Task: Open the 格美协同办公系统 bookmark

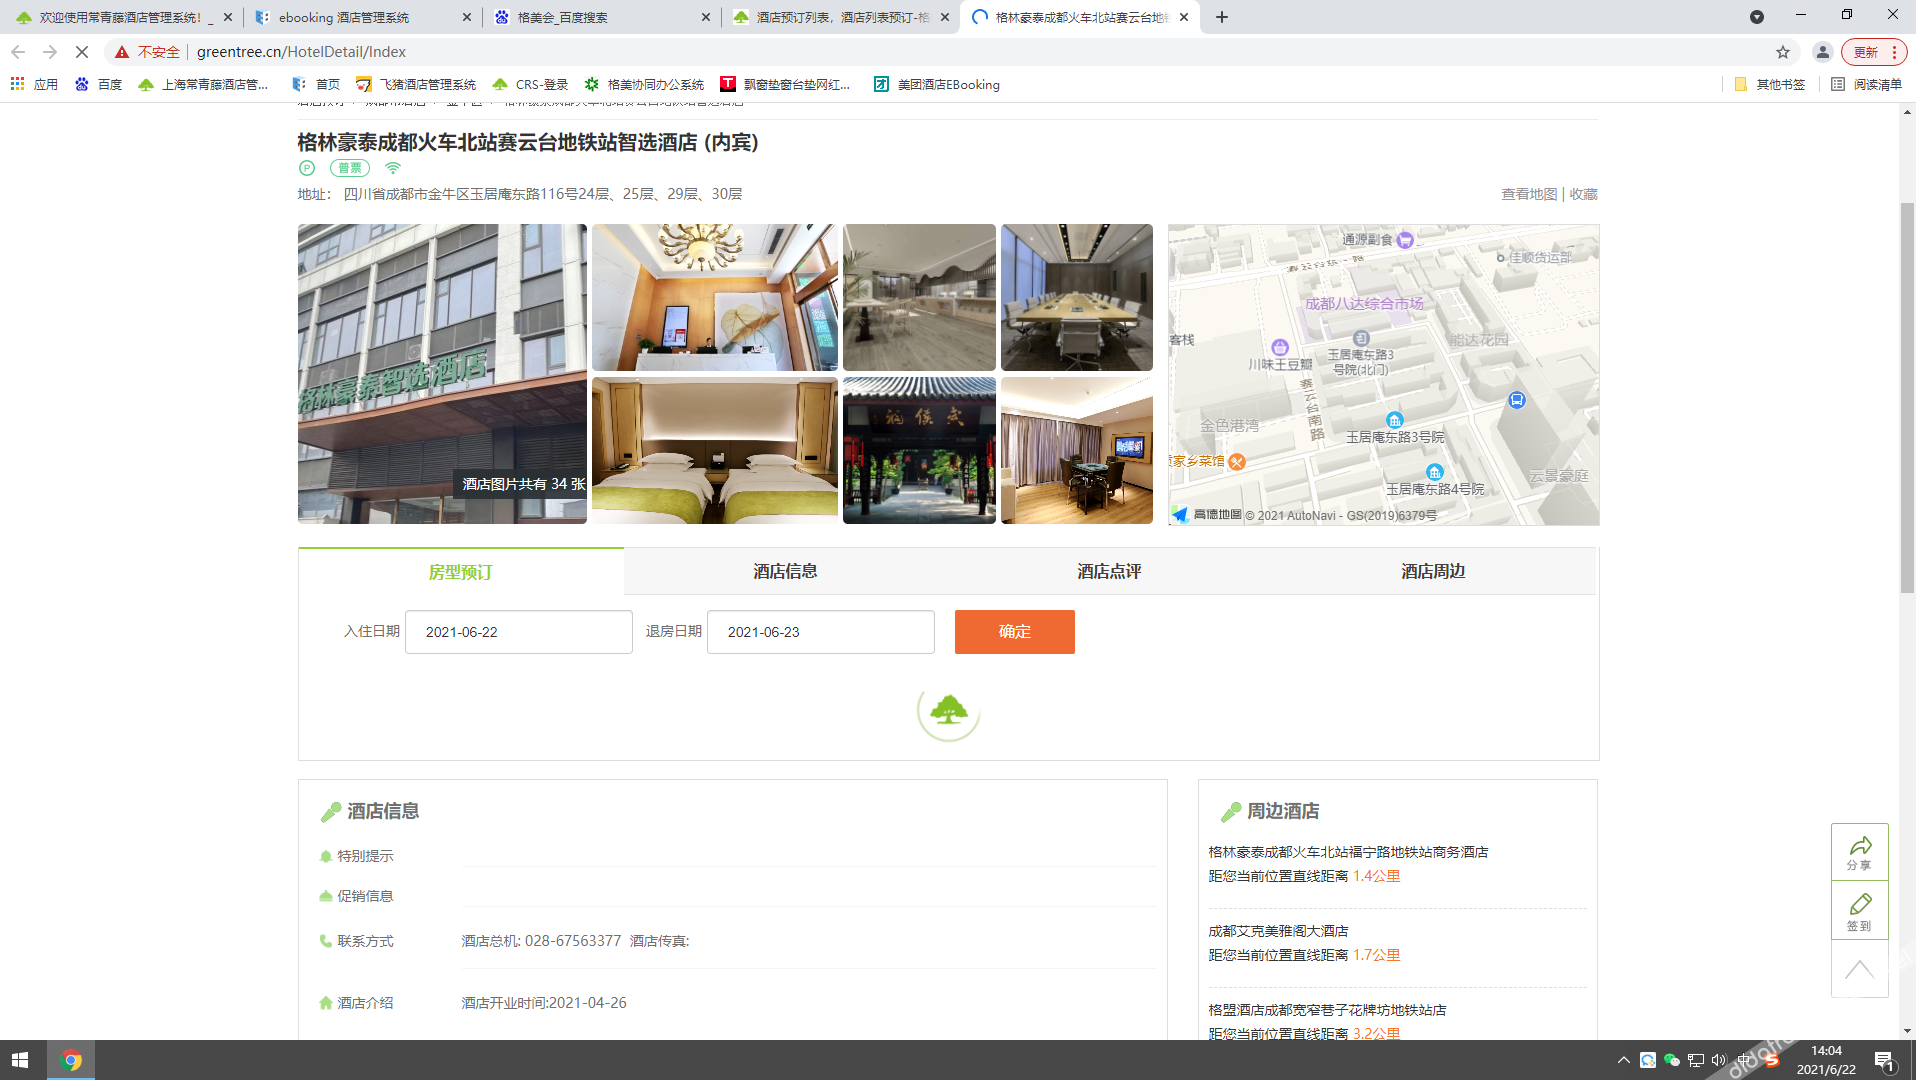Action: [x=644, y=85]
